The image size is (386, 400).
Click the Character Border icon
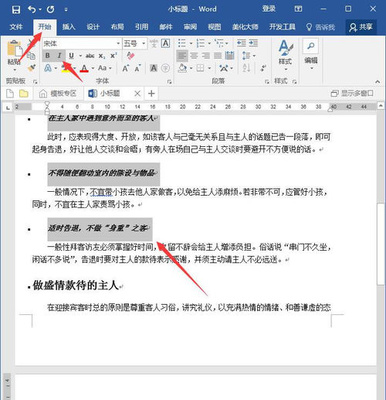(165, 43)
